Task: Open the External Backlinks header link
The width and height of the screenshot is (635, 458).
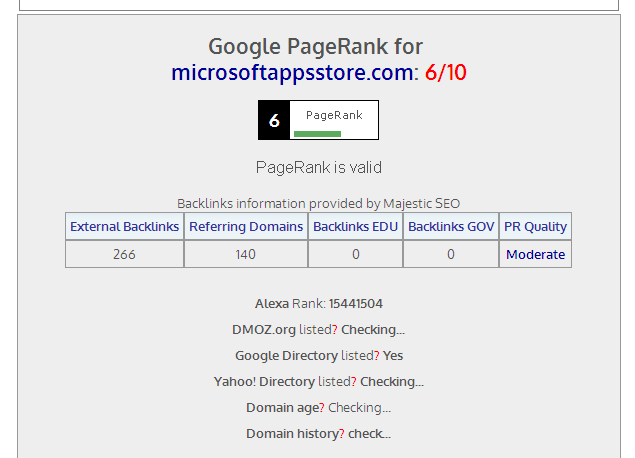Action: (124, 226)
